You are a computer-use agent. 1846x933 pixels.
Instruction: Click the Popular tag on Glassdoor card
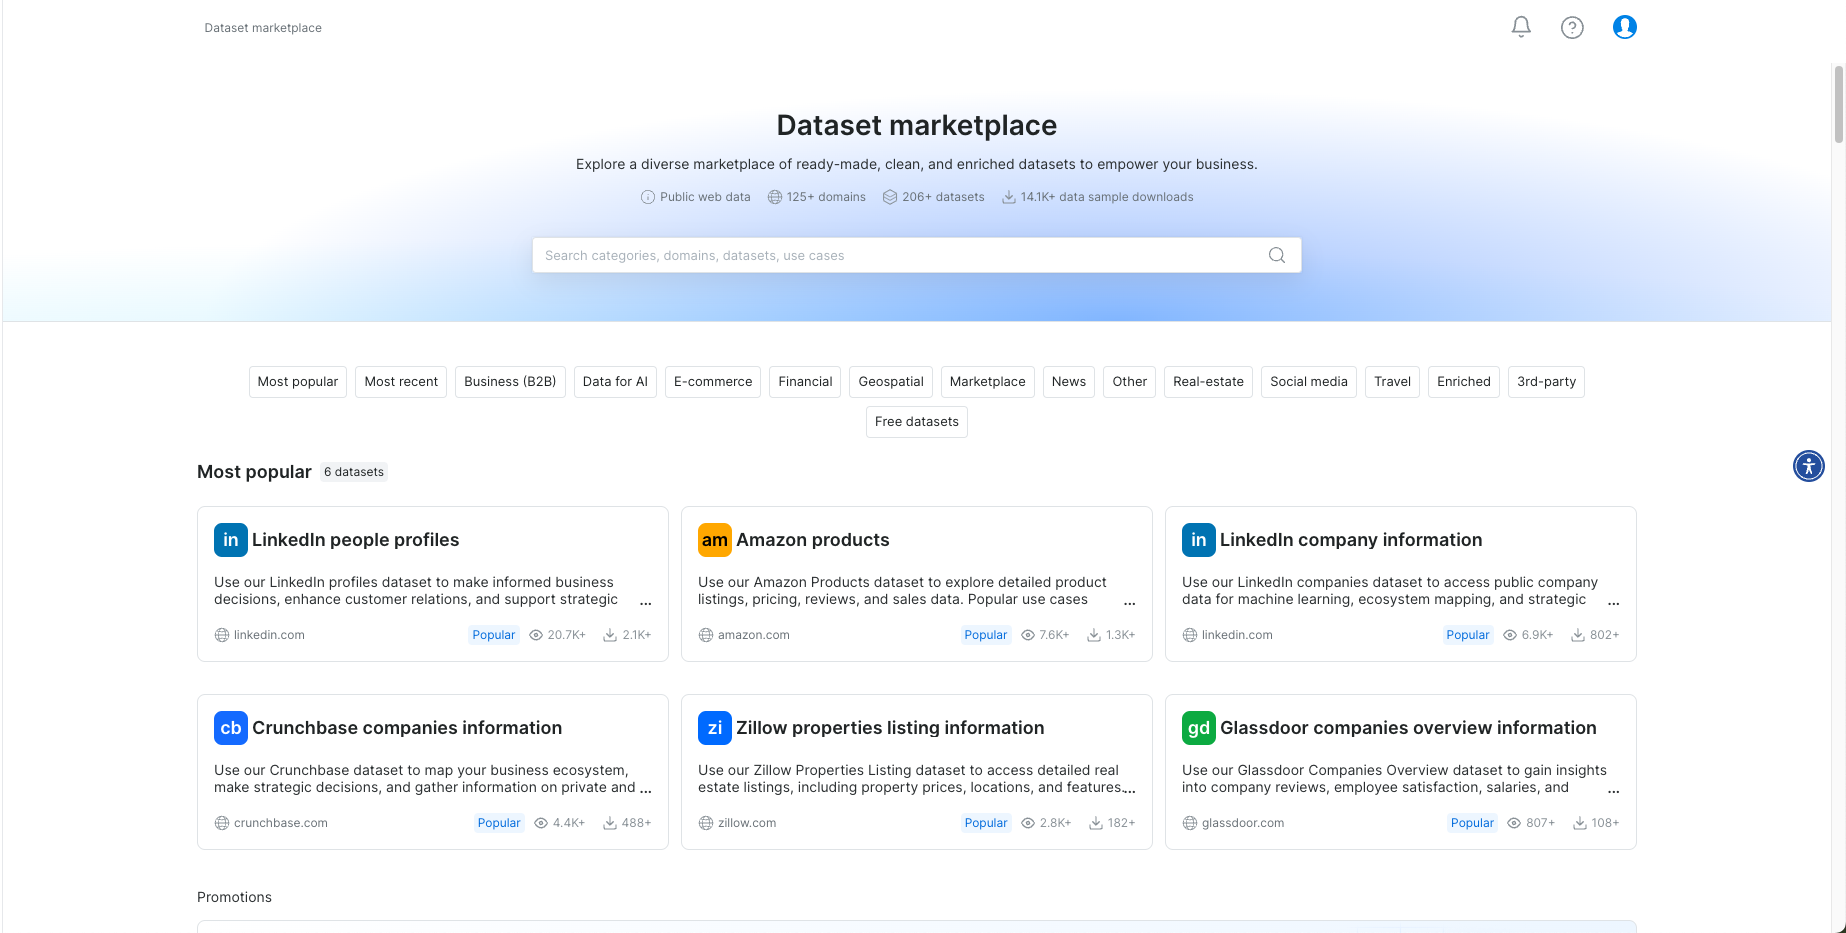tap(1472, 823)
